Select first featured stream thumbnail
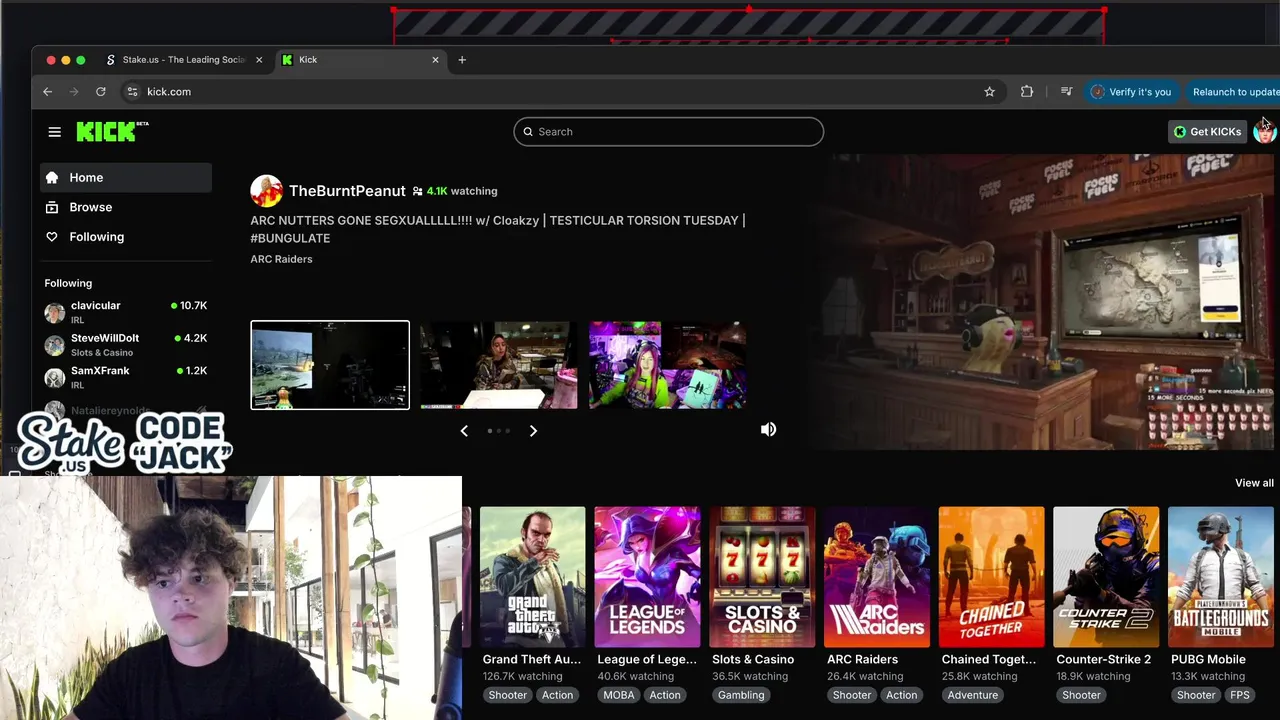Screen dimensions: 1280x720 [330, 365]
